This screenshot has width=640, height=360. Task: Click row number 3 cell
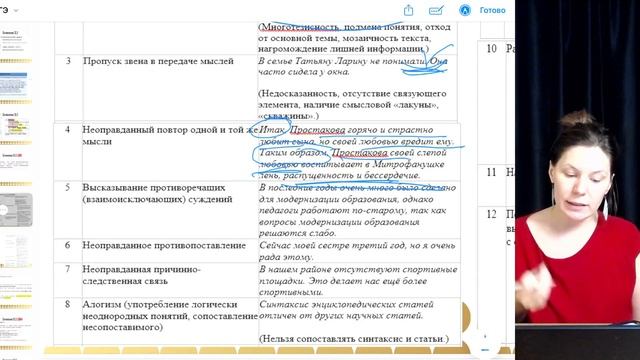pos(68,61)
